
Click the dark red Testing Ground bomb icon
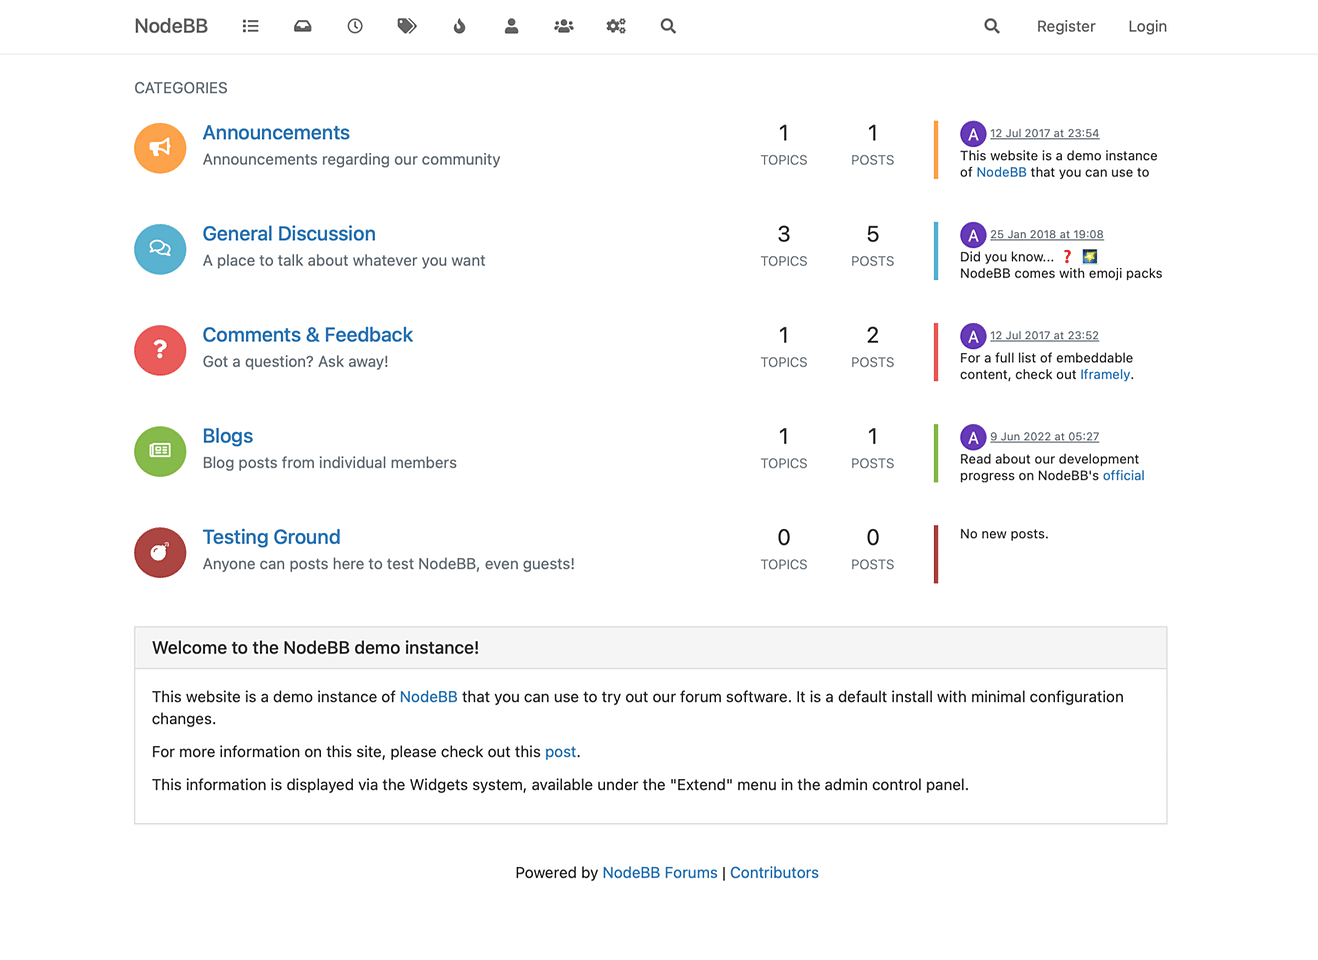pos(160,552)
